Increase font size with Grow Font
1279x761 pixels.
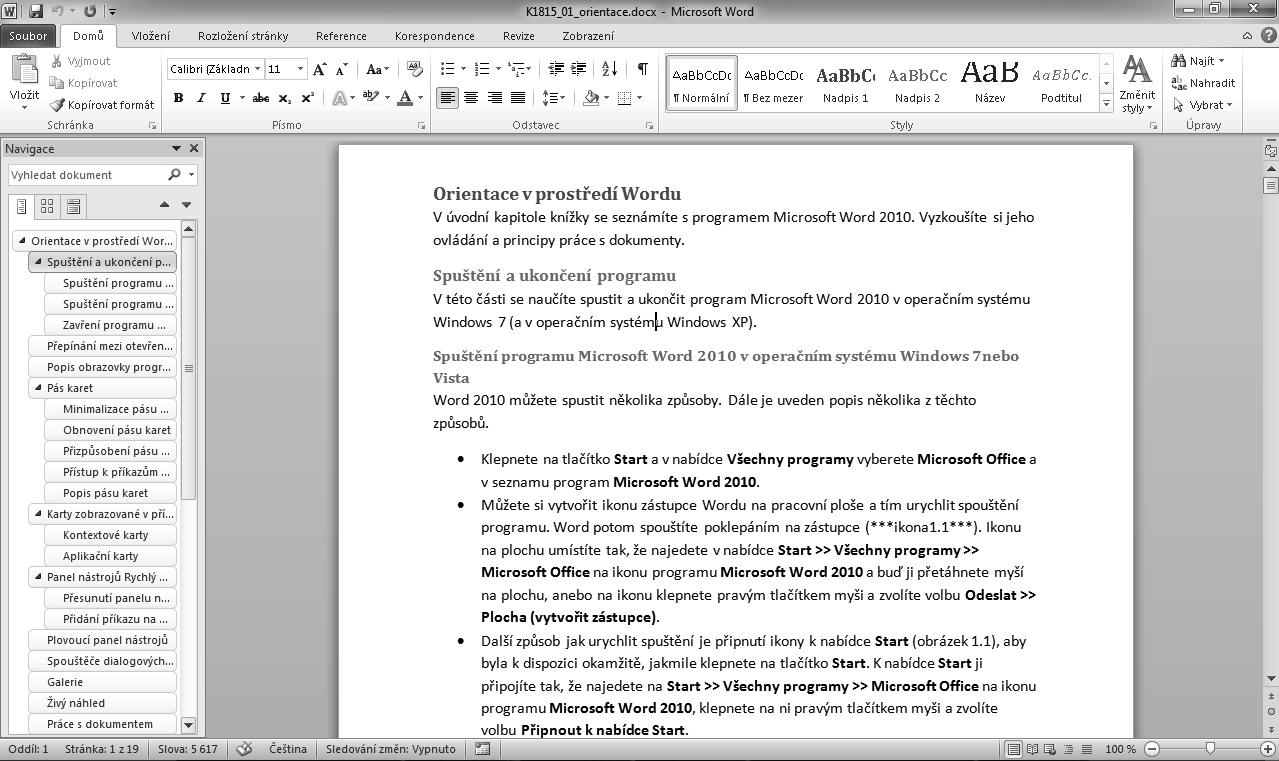[x=320, y=69]
